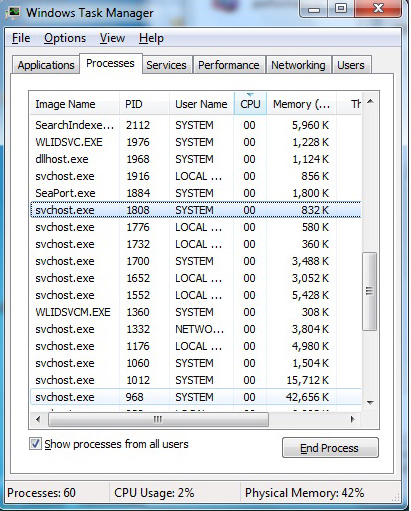The width and height of the screenshot is (411, 511).
Task: Click Processes: 60 in status bar
Action: click(x=42, y=493)
